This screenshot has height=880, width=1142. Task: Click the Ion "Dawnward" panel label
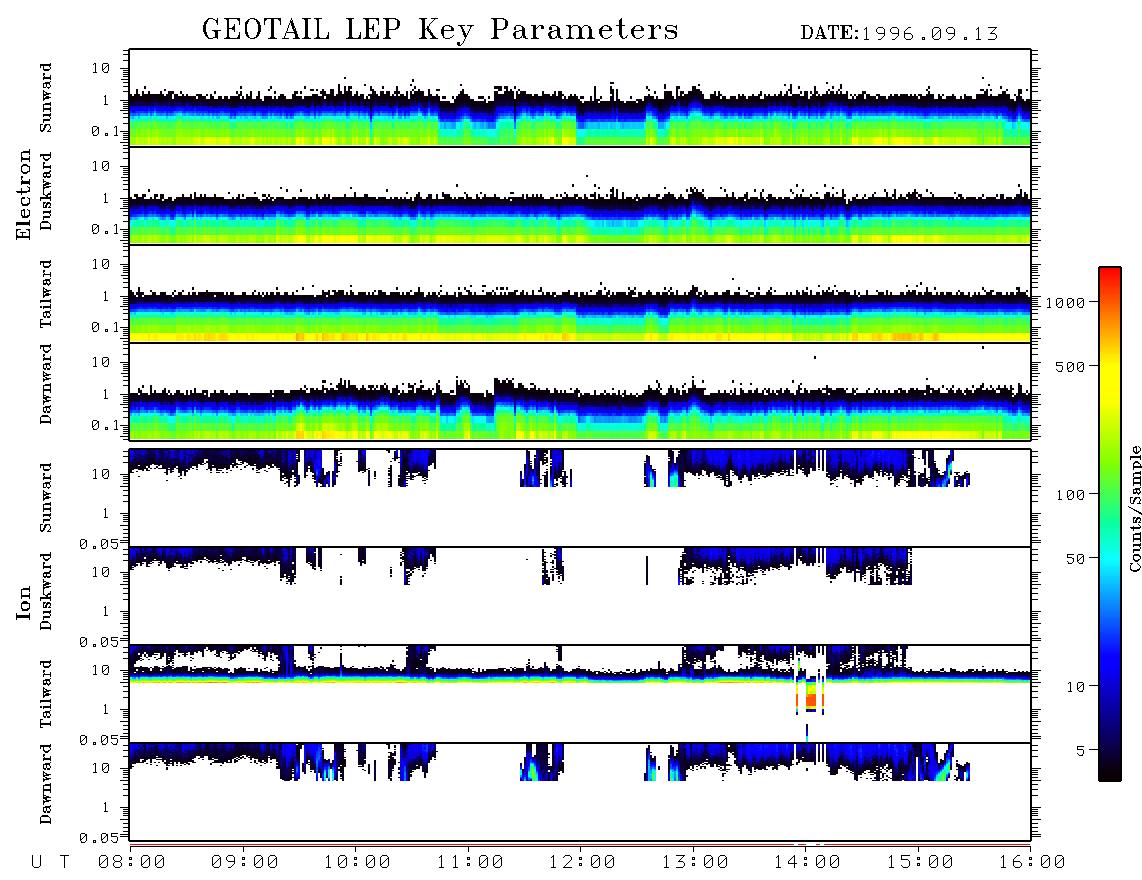pyautogui.click(x=46, y=784)
